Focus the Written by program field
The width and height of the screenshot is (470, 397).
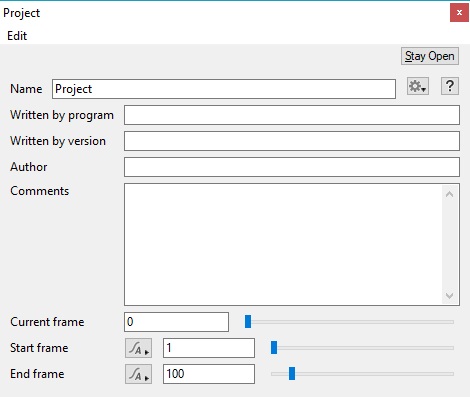coord(292,115)
